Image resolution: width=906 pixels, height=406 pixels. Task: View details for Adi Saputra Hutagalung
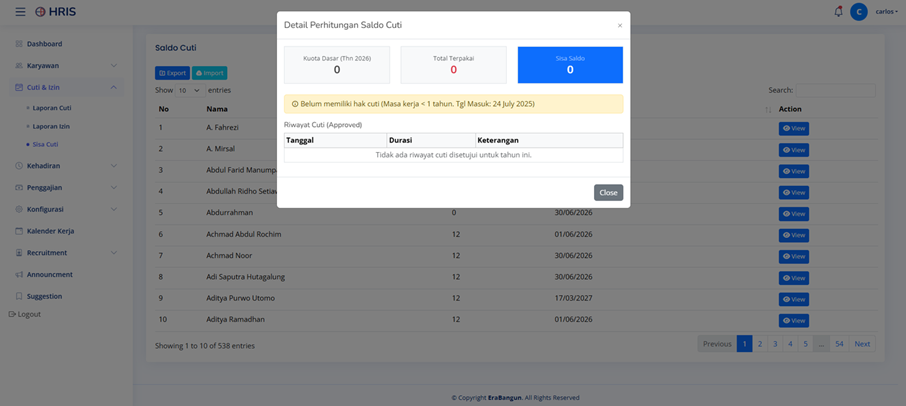coord(794,278)
